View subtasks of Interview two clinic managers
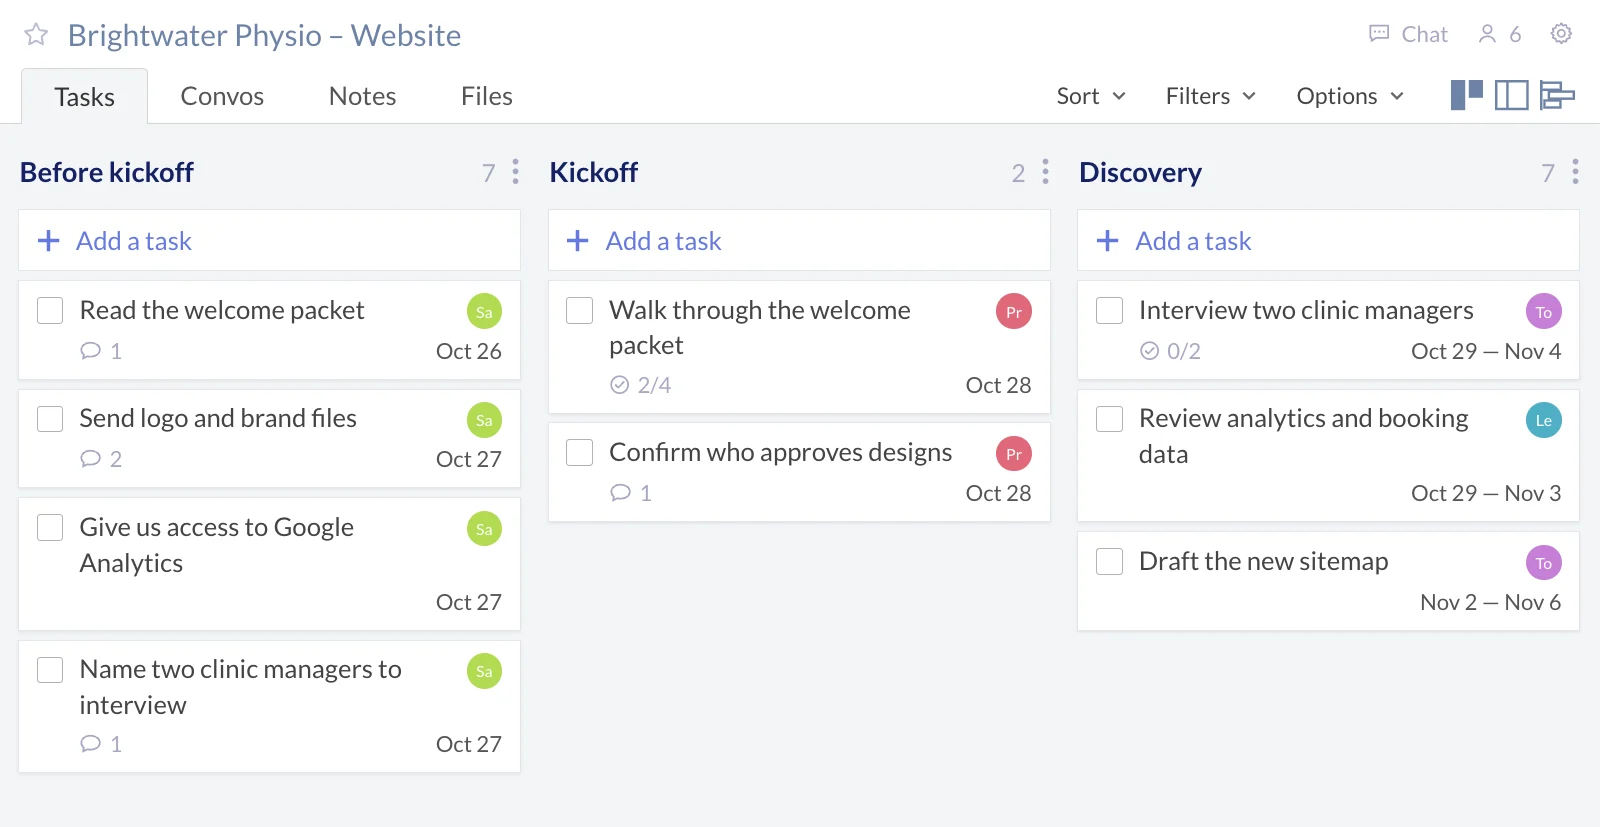The height and width of the screenshot is (827, 1600). click(x=1170, y=351)
